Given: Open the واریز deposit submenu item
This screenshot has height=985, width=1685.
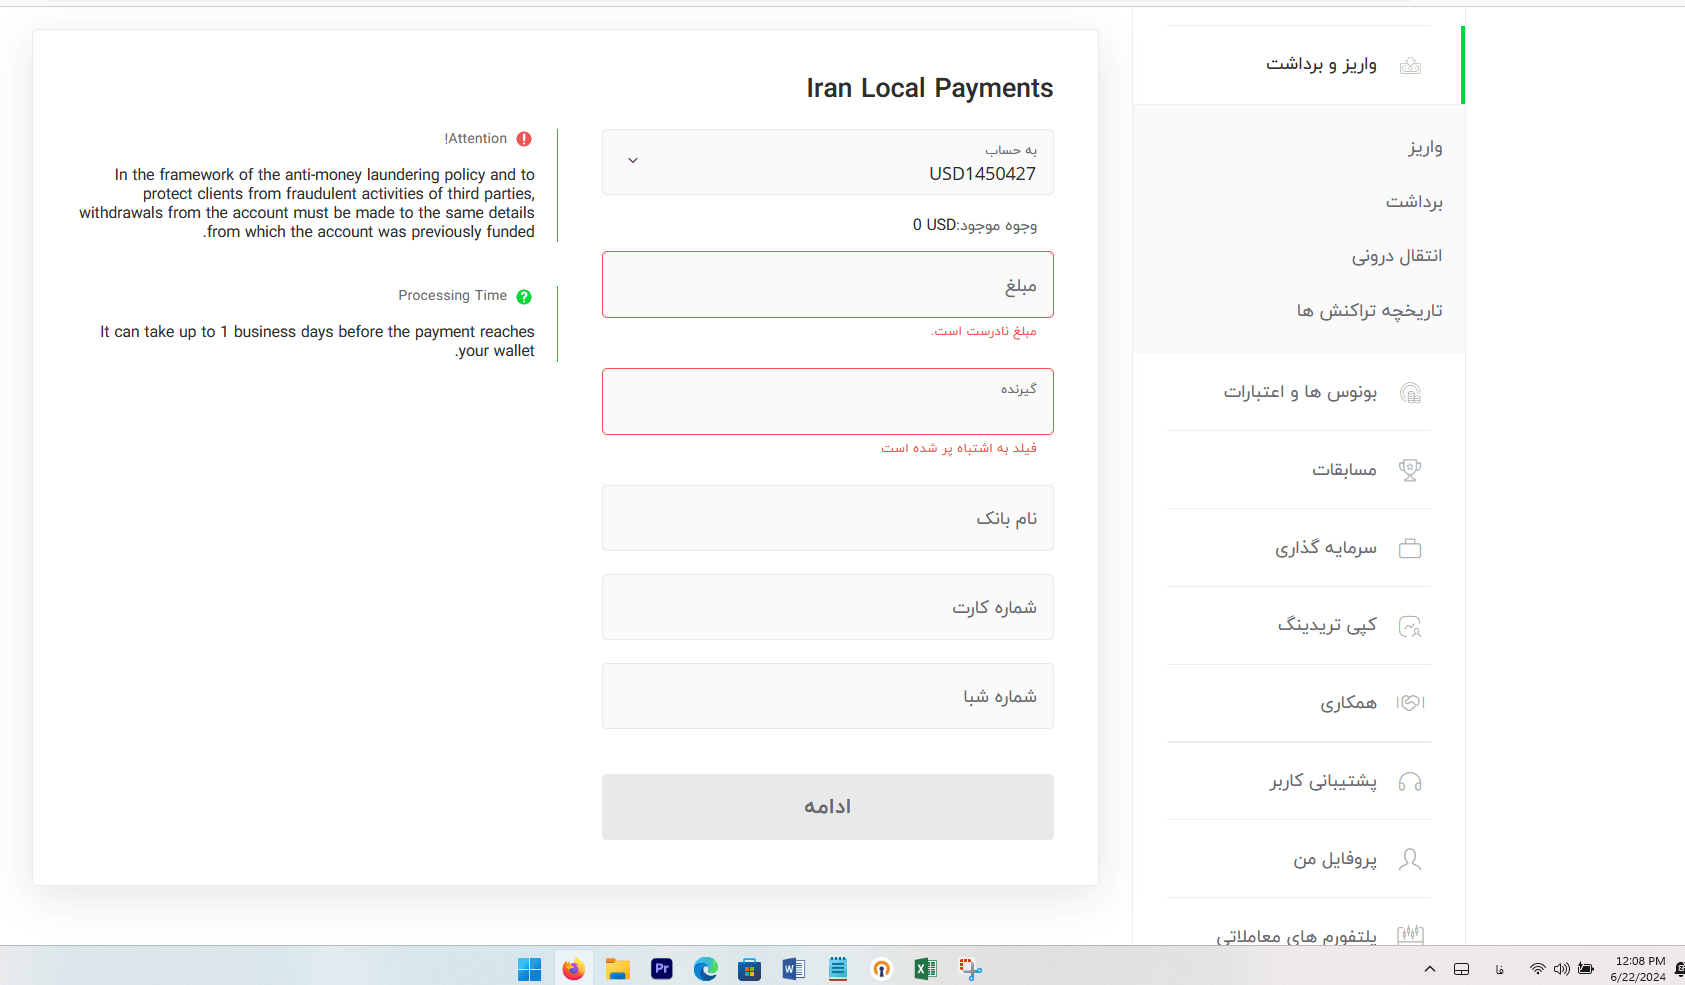Looking at the screenshot, I should coord(1425,148).
